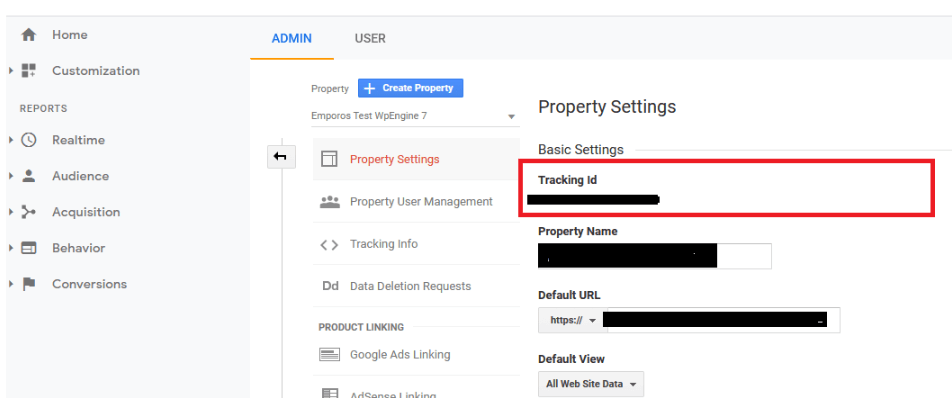Open Tracking Info code brackets icon
This screenshot has width=952, height=398.
point(329,245)
